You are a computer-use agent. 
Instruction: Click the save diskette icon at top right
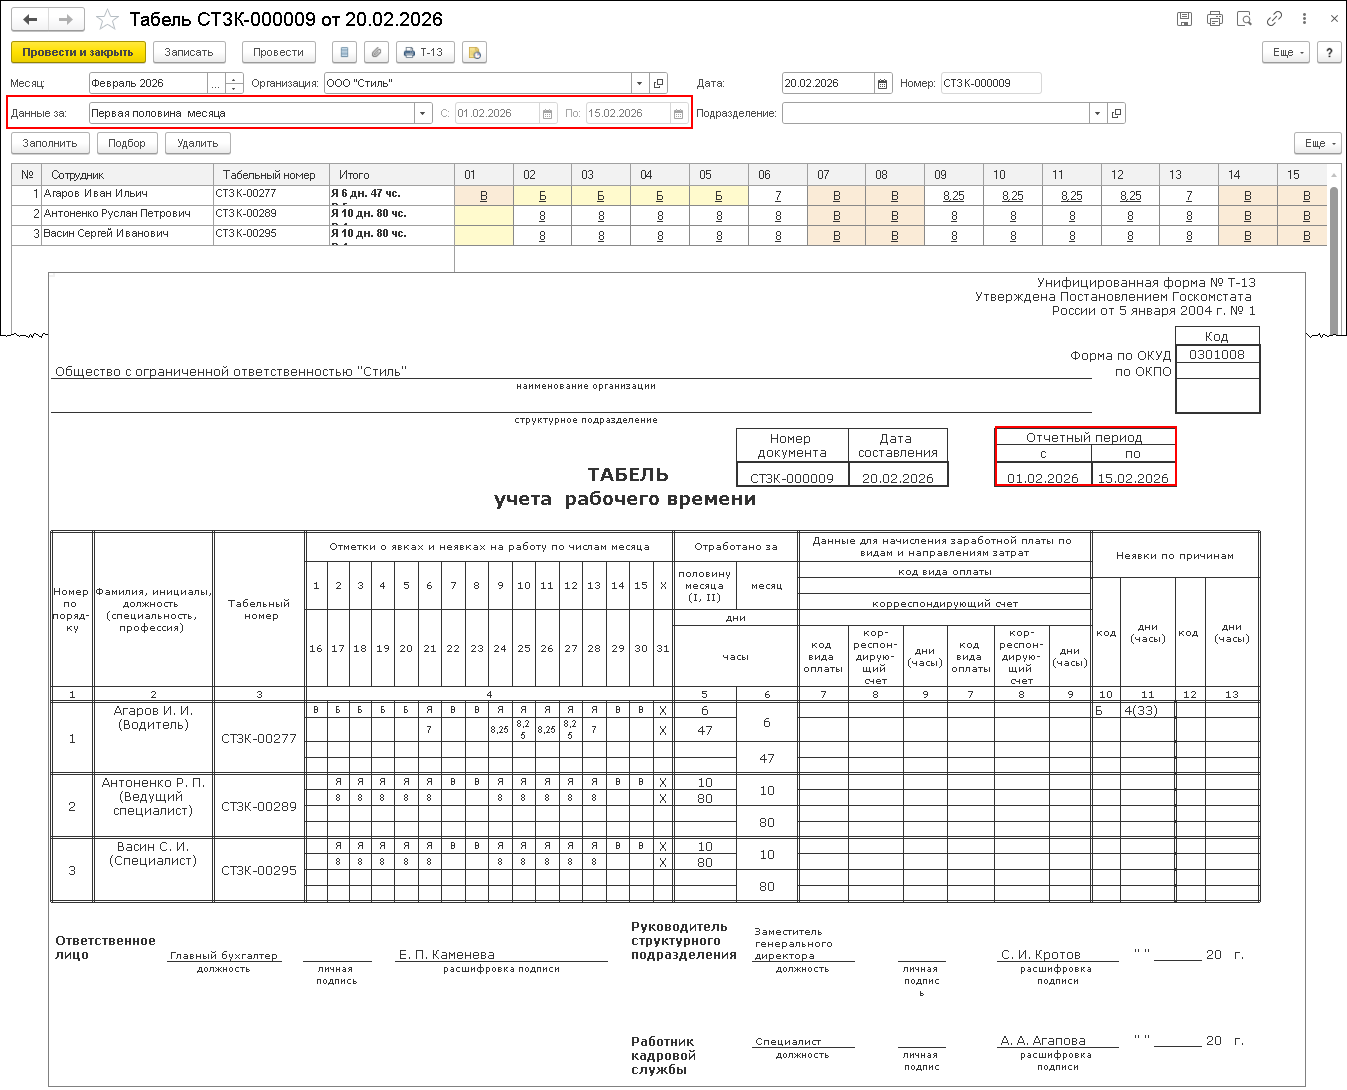click(1184, 19)
